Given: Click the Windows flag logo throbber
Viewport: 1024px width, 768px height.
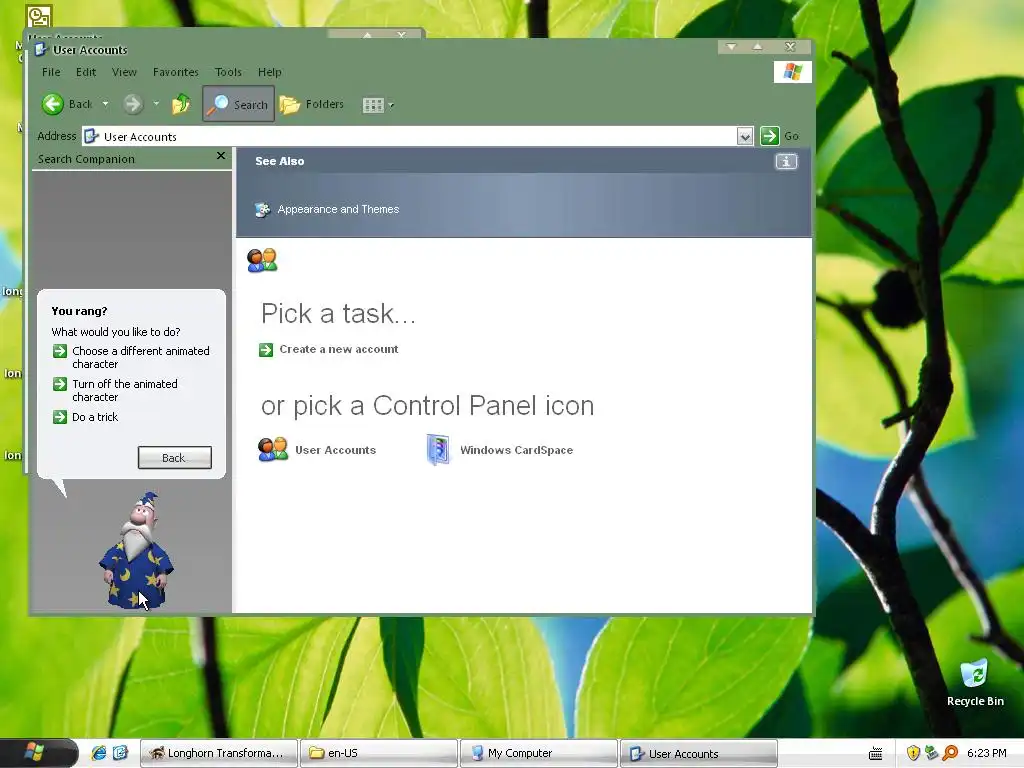Looking at the screenshot, I should (x=792, y=71).
